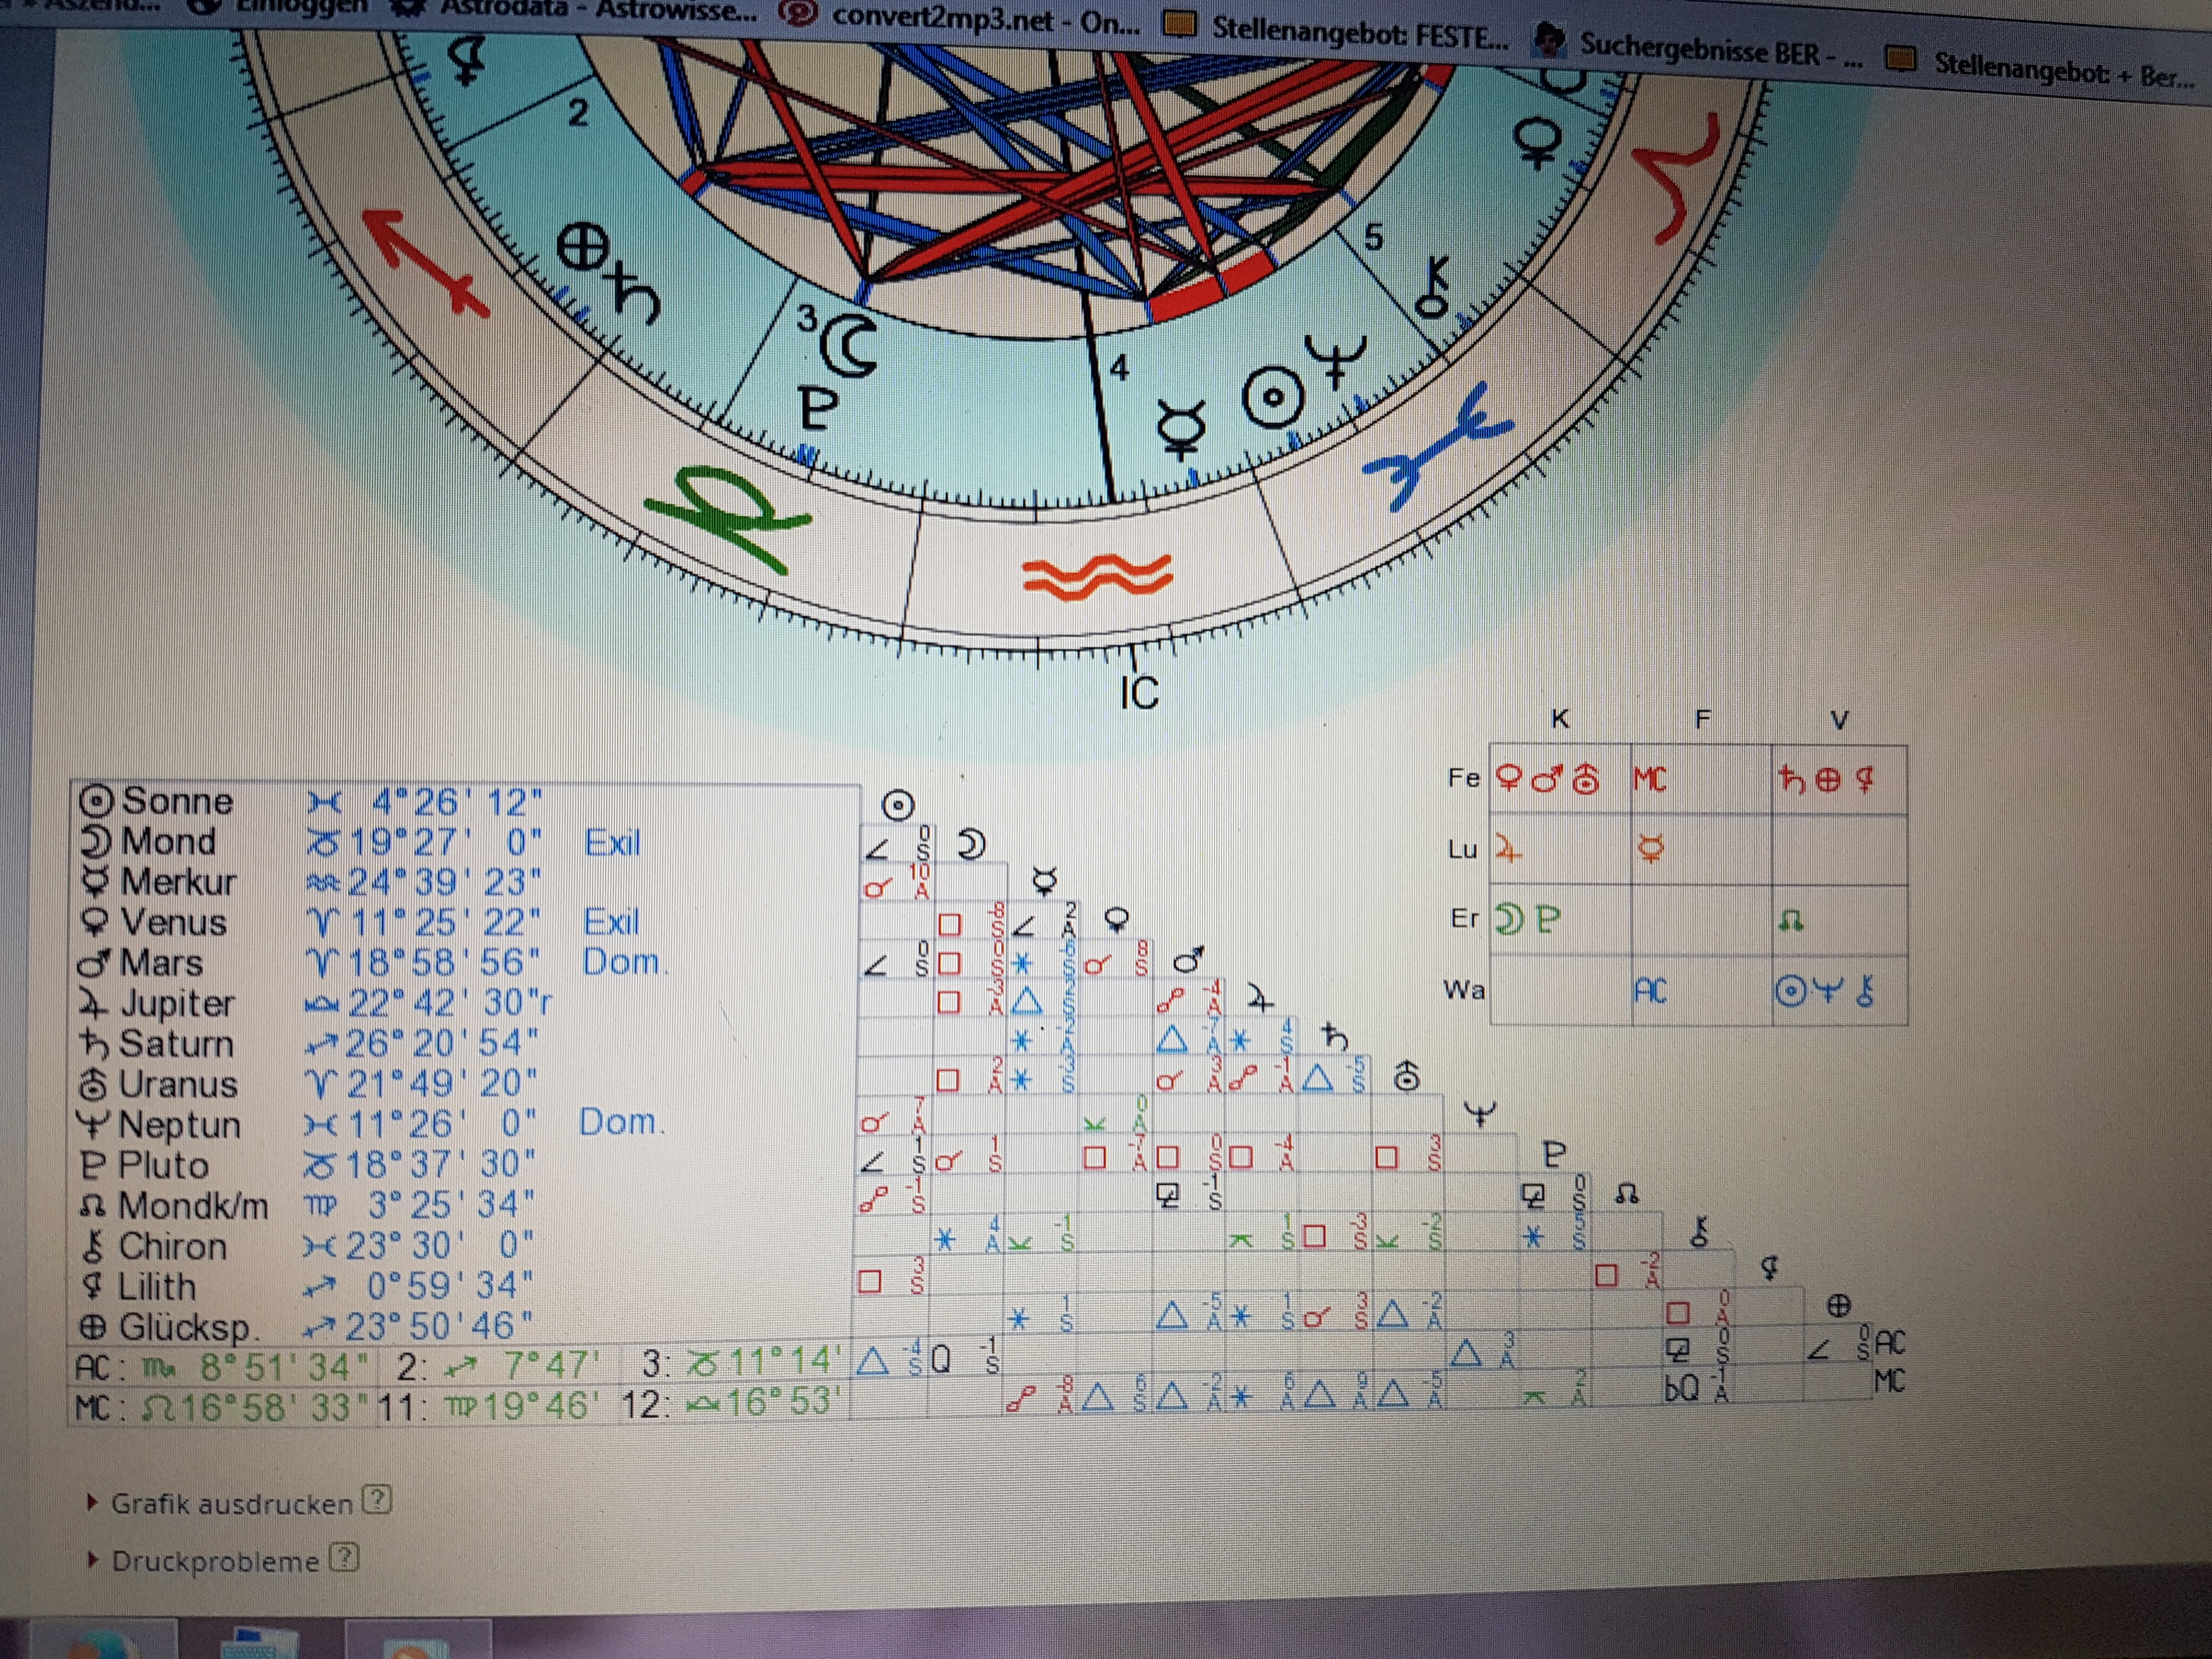Expand the triangle before Grafik ausdrucken
The height and width of the screenshot is (1659, 2212).
(x=93, y=1502)
